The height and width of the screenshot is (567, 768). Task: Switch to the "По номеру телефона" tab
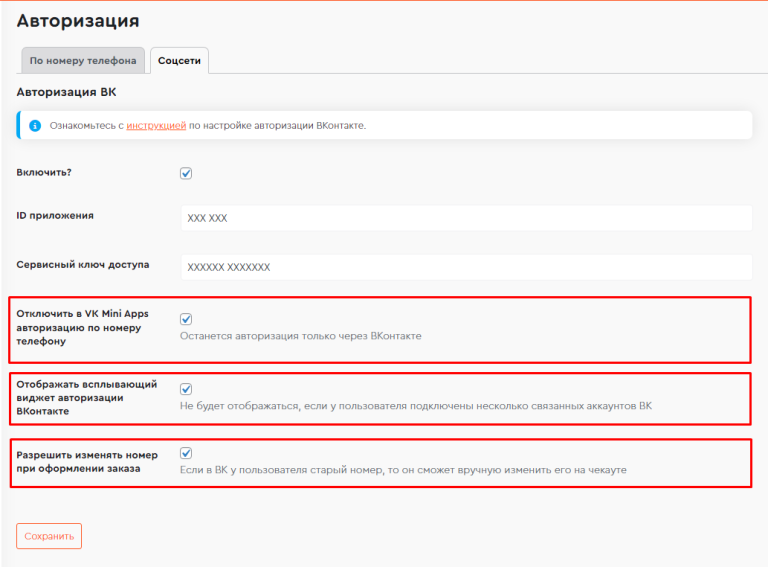[83, 61]
